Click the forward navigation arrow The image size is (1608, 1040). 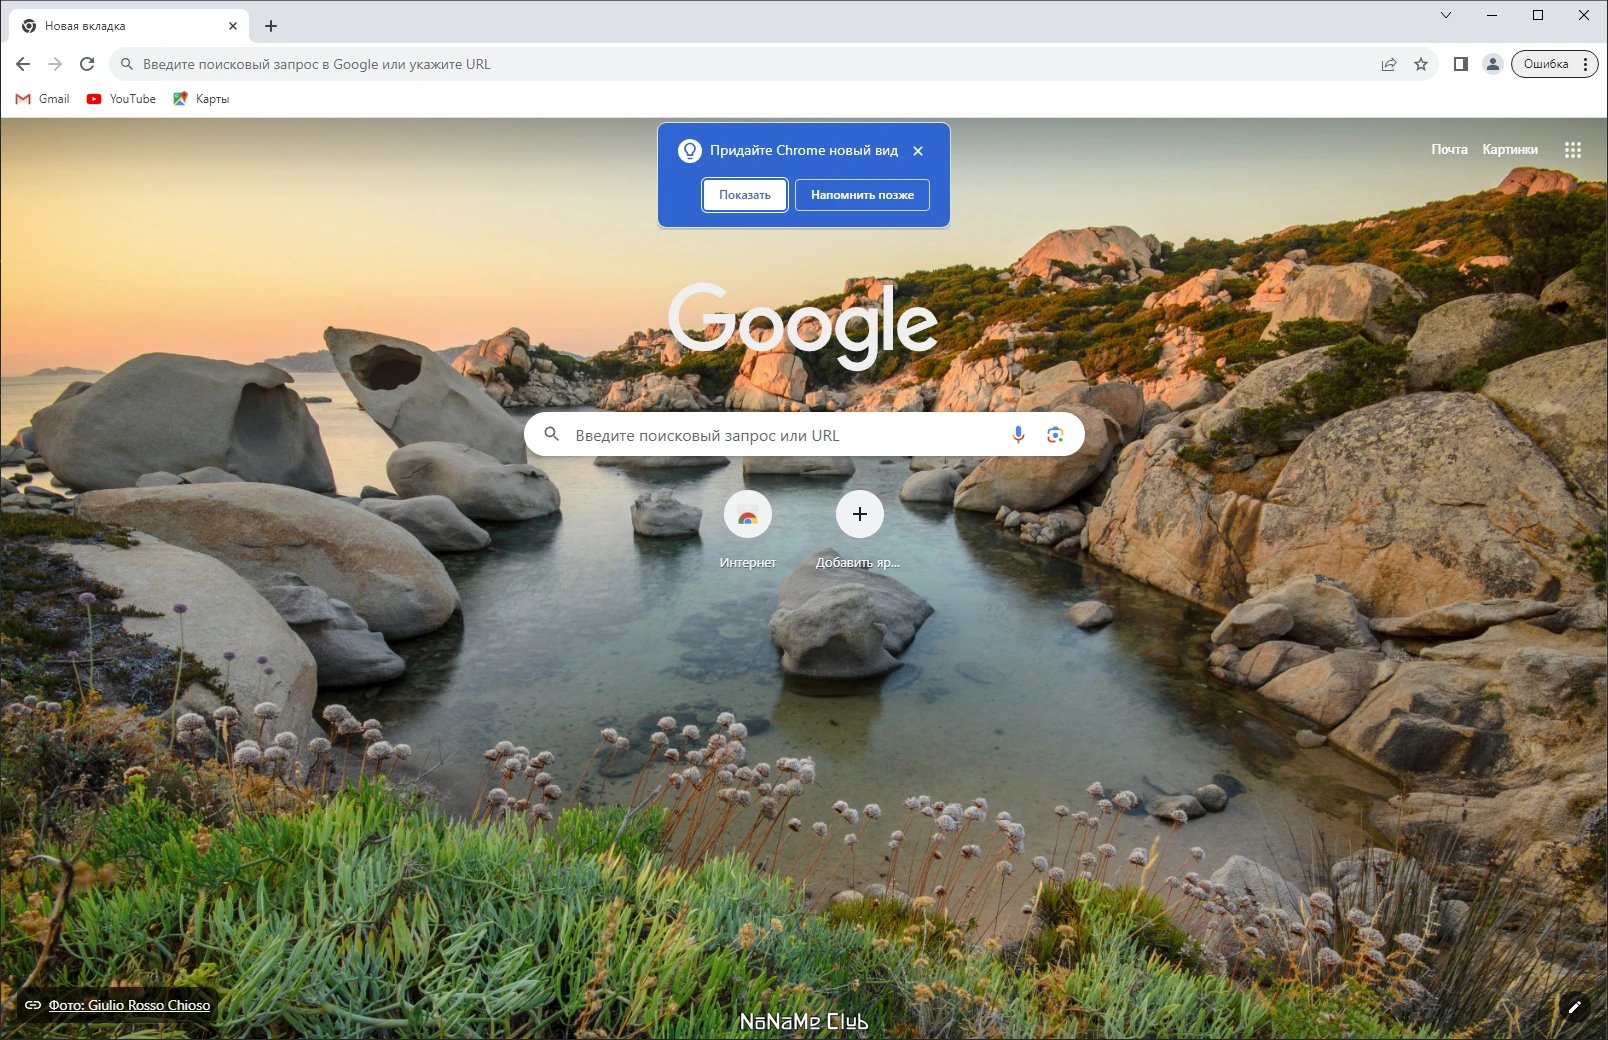[x=55, y=64]
